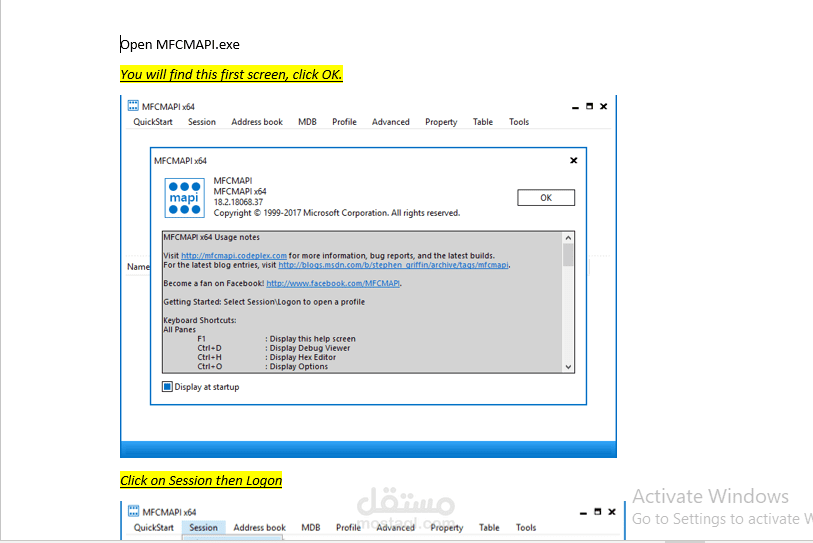This screenshot has width=813, height=543.
Task: Minimize the upper MFCMAPI x64 window
Action: coord(575,107)
